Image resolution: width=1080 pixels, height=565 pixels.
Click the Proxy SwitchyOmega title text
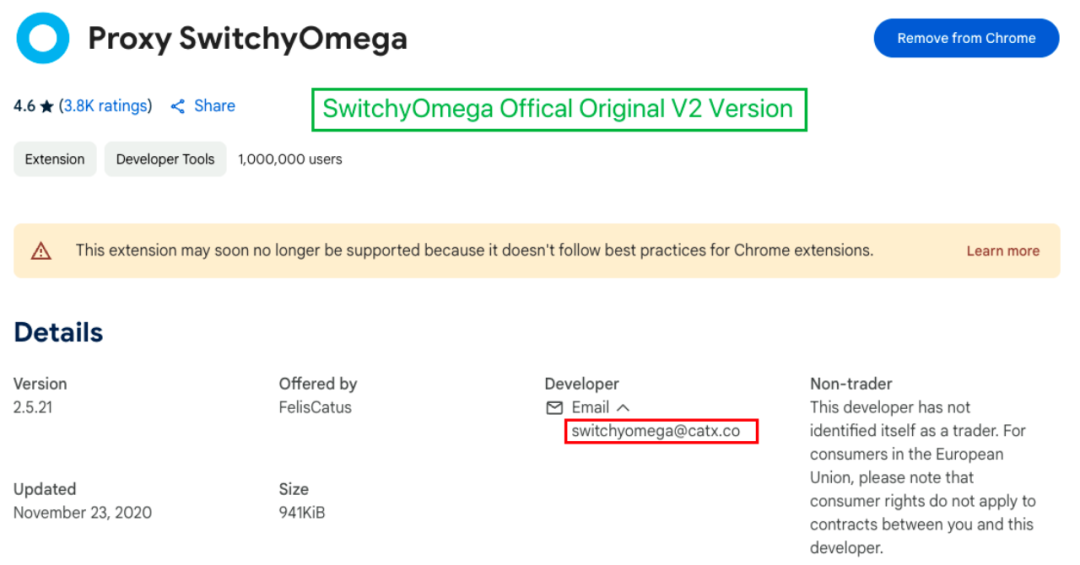[x=247, y=39]
